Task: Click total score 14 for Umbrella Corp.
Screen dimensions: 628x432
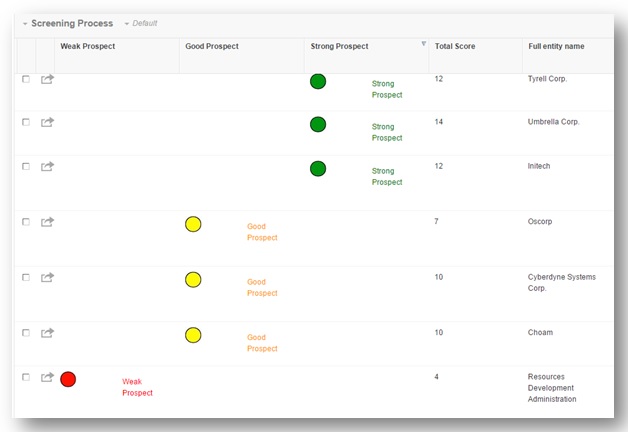Action: [x=439, y=122]
